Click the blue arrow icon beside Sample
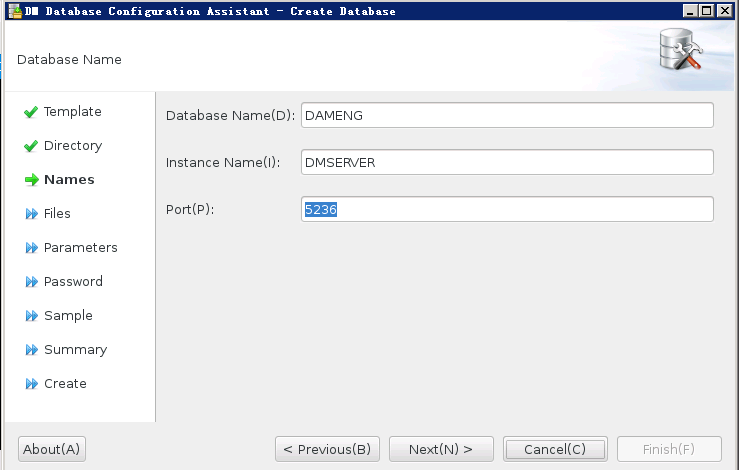Viewport: 739px width, 470px height. [x=32, y=315]
